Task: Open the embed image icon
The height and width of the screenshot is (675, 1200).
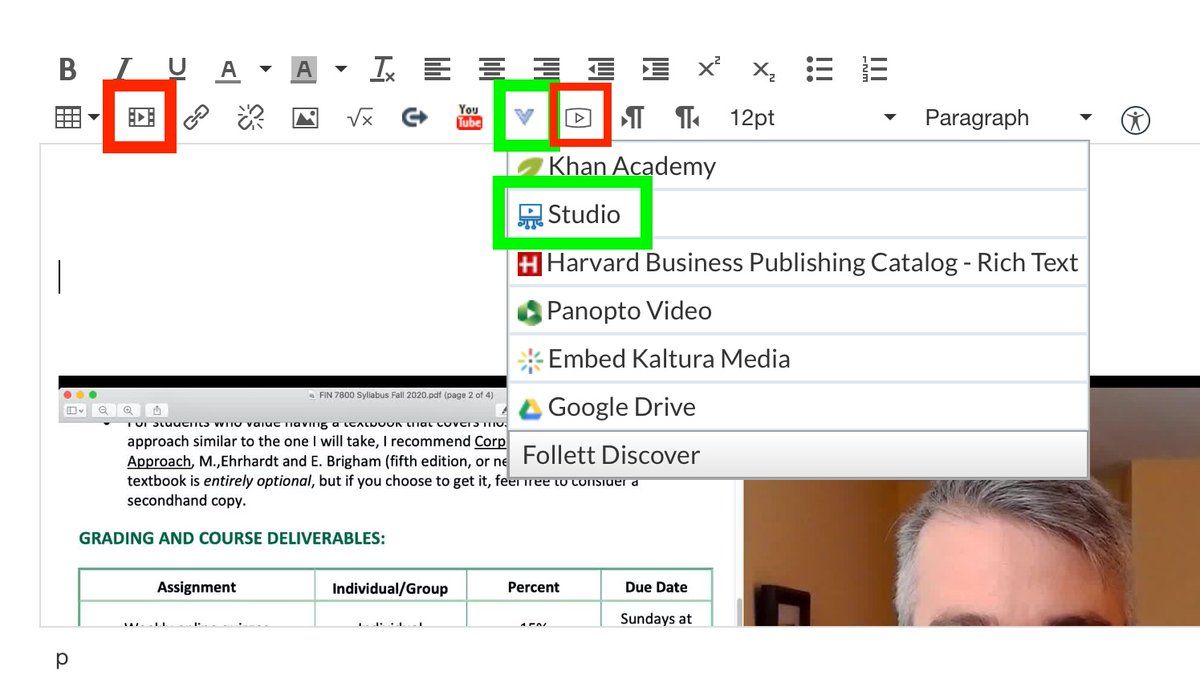Action: point(305,118)
